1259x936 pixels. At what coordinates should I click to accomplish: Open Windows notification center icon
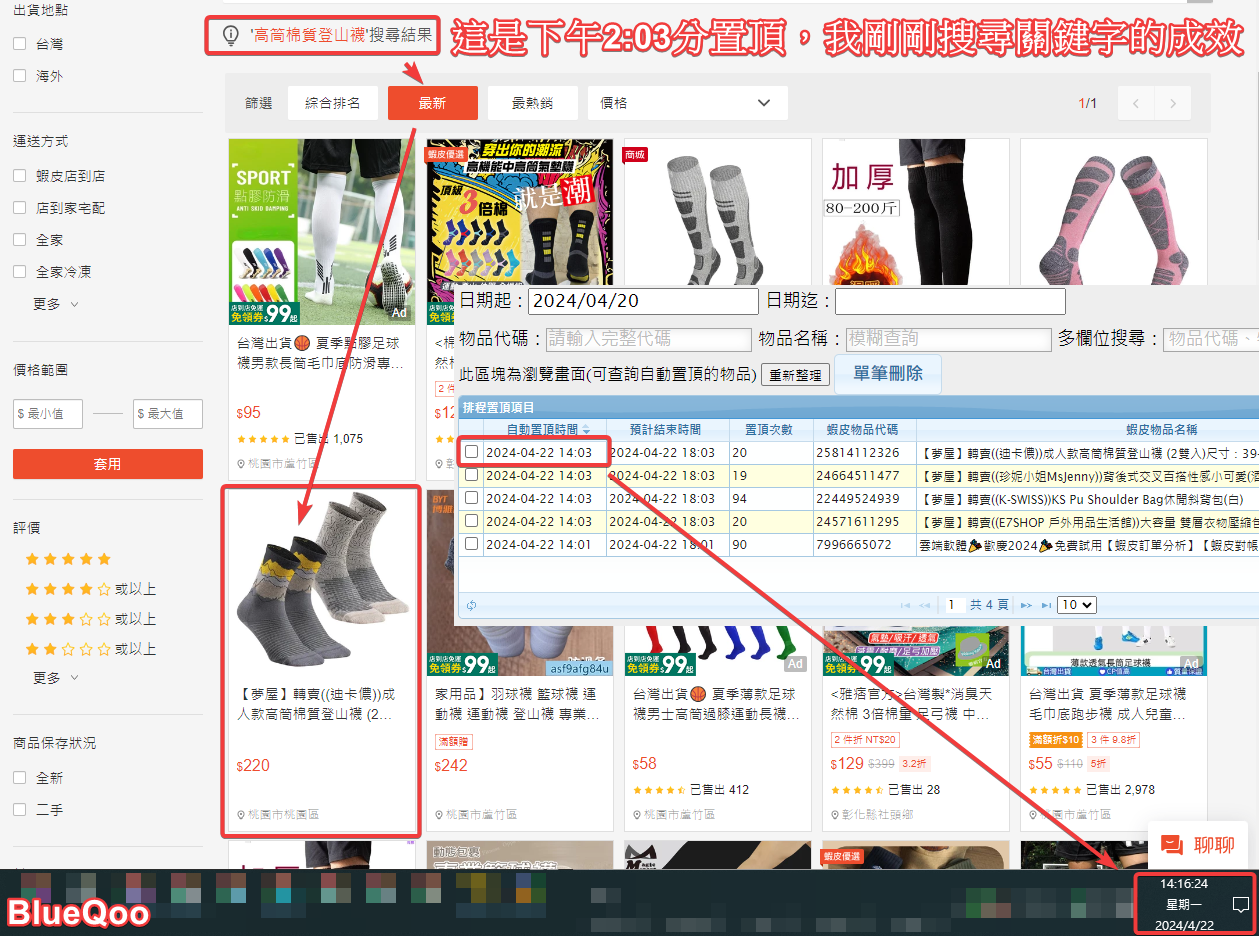tap(1240, 905)
